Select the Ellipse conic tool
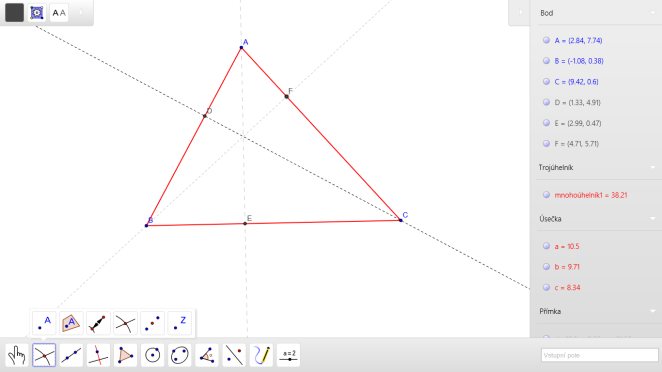Viewport: 662px width, 372px height. click(179, 355)
